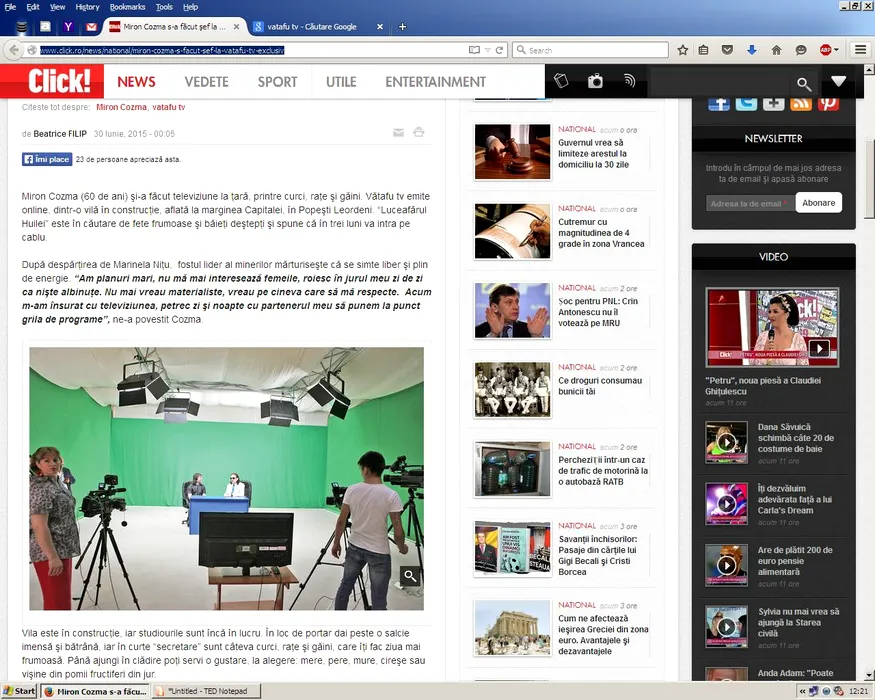Open the RSS feed icon in the black header bar
This screenshot has width=875, height=700.
pyautogui.click(x=629, y=82)
